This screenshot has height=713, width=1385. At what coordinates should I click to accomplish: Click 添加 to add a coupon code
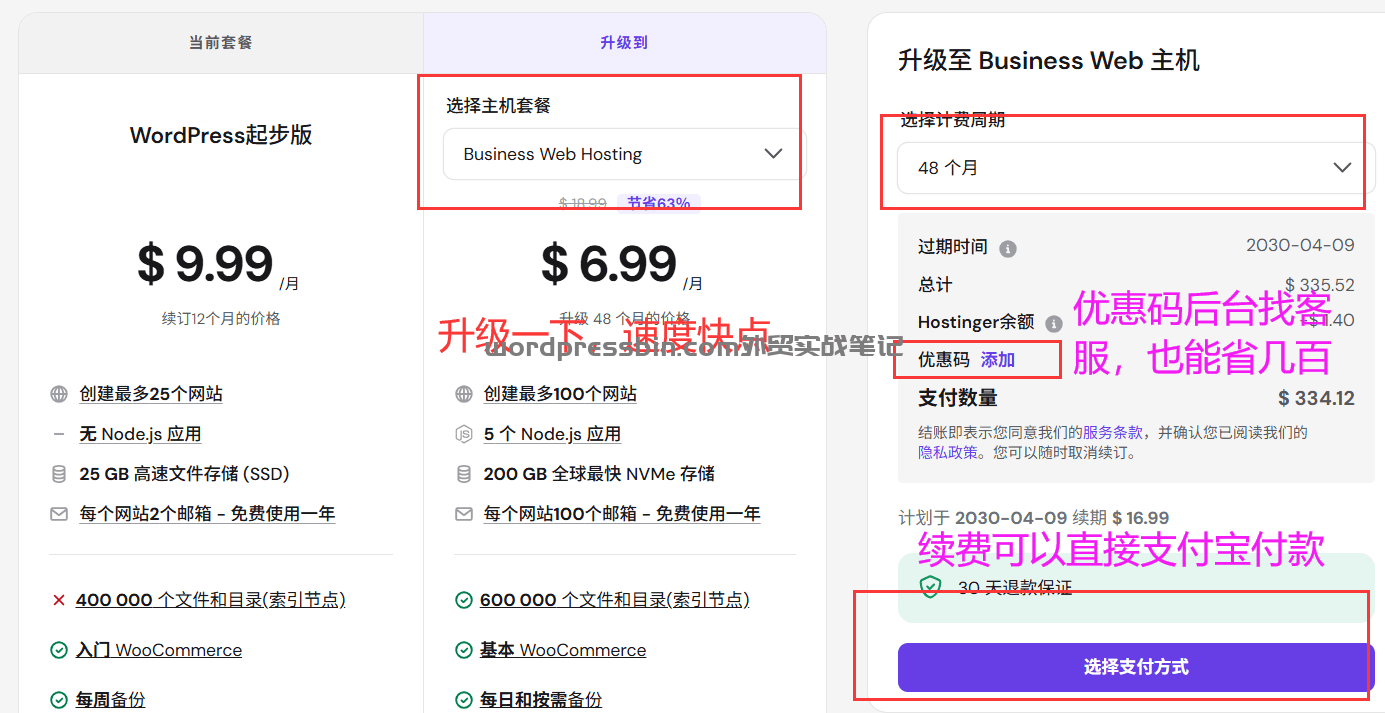(997, 359)
